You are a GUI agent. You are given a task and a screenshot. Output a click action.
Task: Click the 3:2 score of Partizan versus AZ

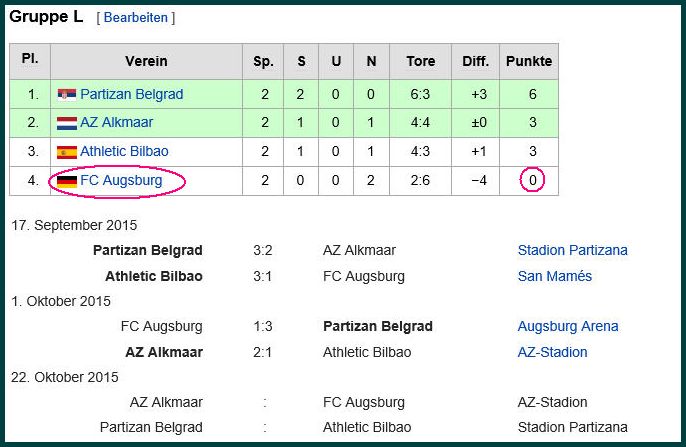coord(263,250)
